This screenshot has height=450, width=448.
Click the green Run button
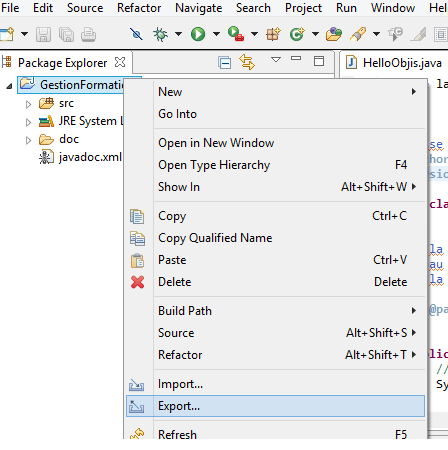[x=198, y=34]
